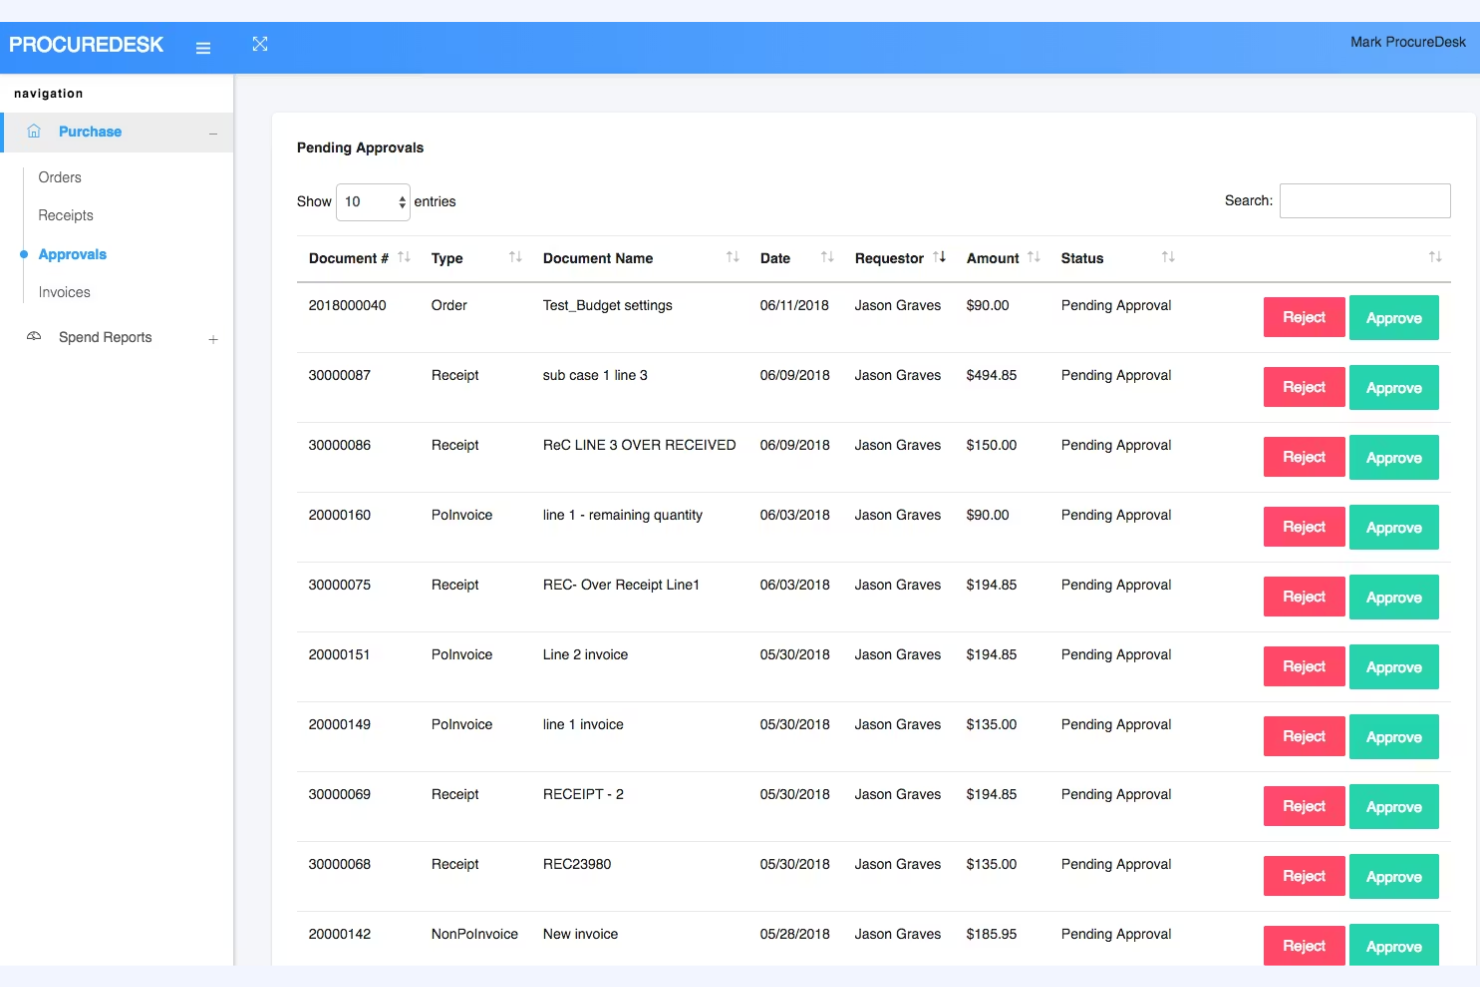The height and width of the screenshot is (987, 1480).
Task: Click the fullscreen expand icon in top bar
Action: coord(260,44)
